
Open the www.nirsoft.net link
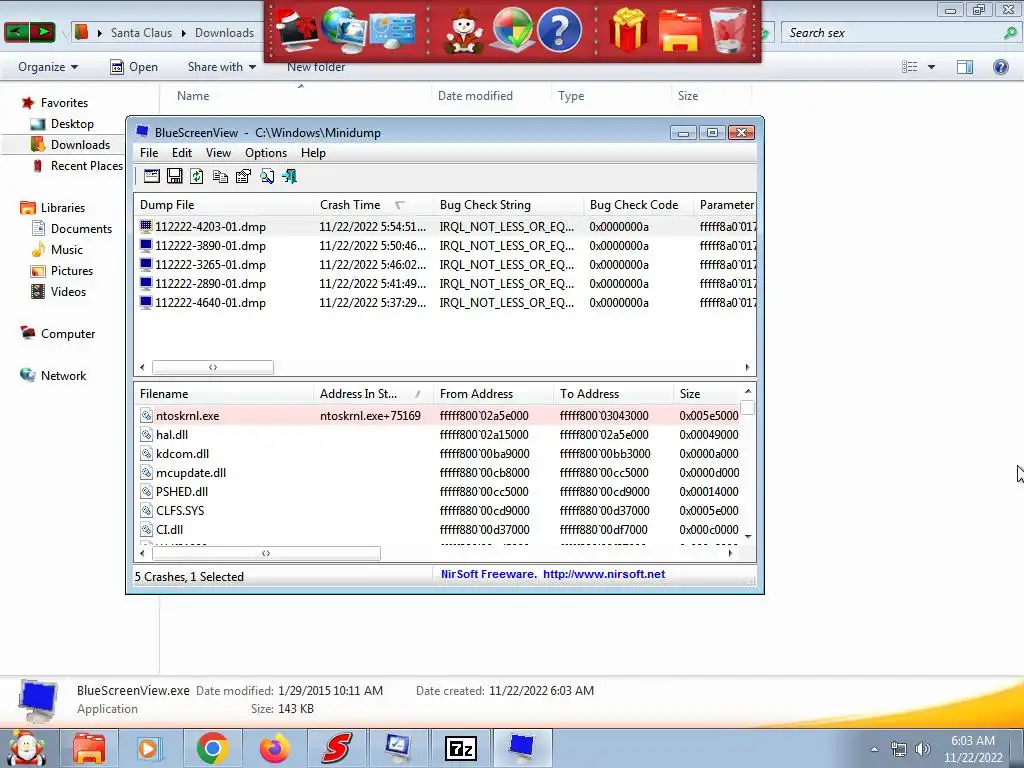click(604, 574)
